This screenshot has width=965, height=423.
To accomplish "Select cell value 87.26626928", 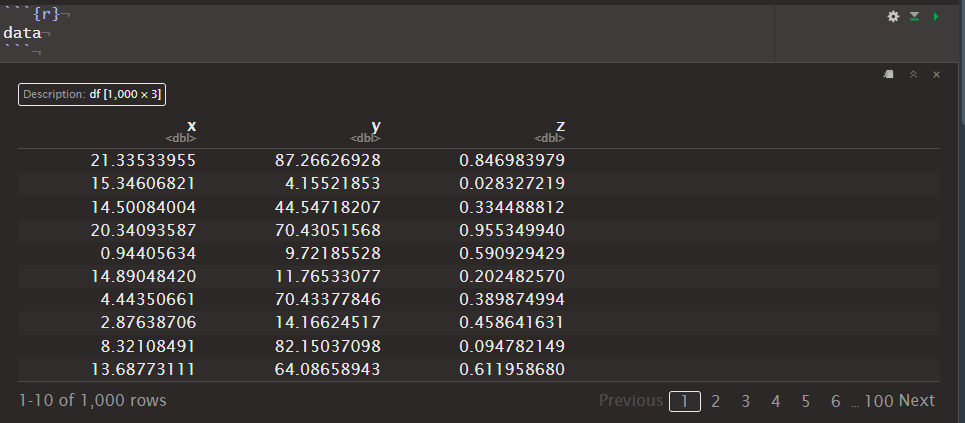I will pos(327,161).
